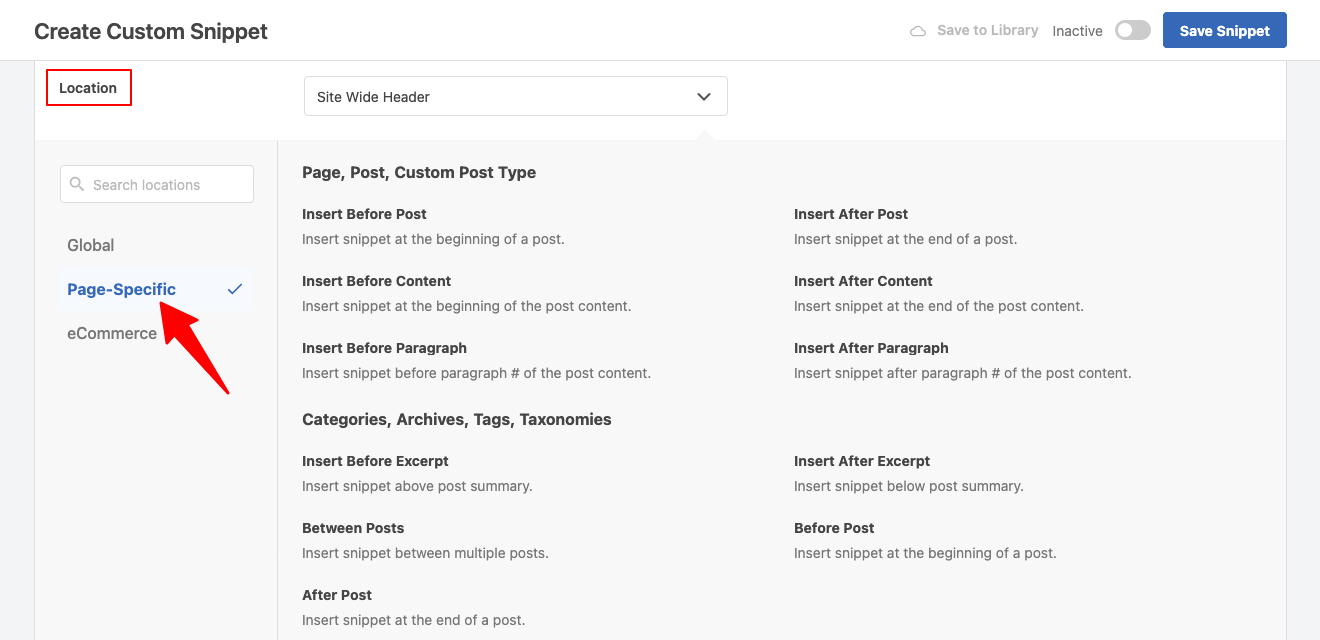Pick the Insert Before Paragraph option
This screenshot has height=640, width=1320.
click(384, 348)
